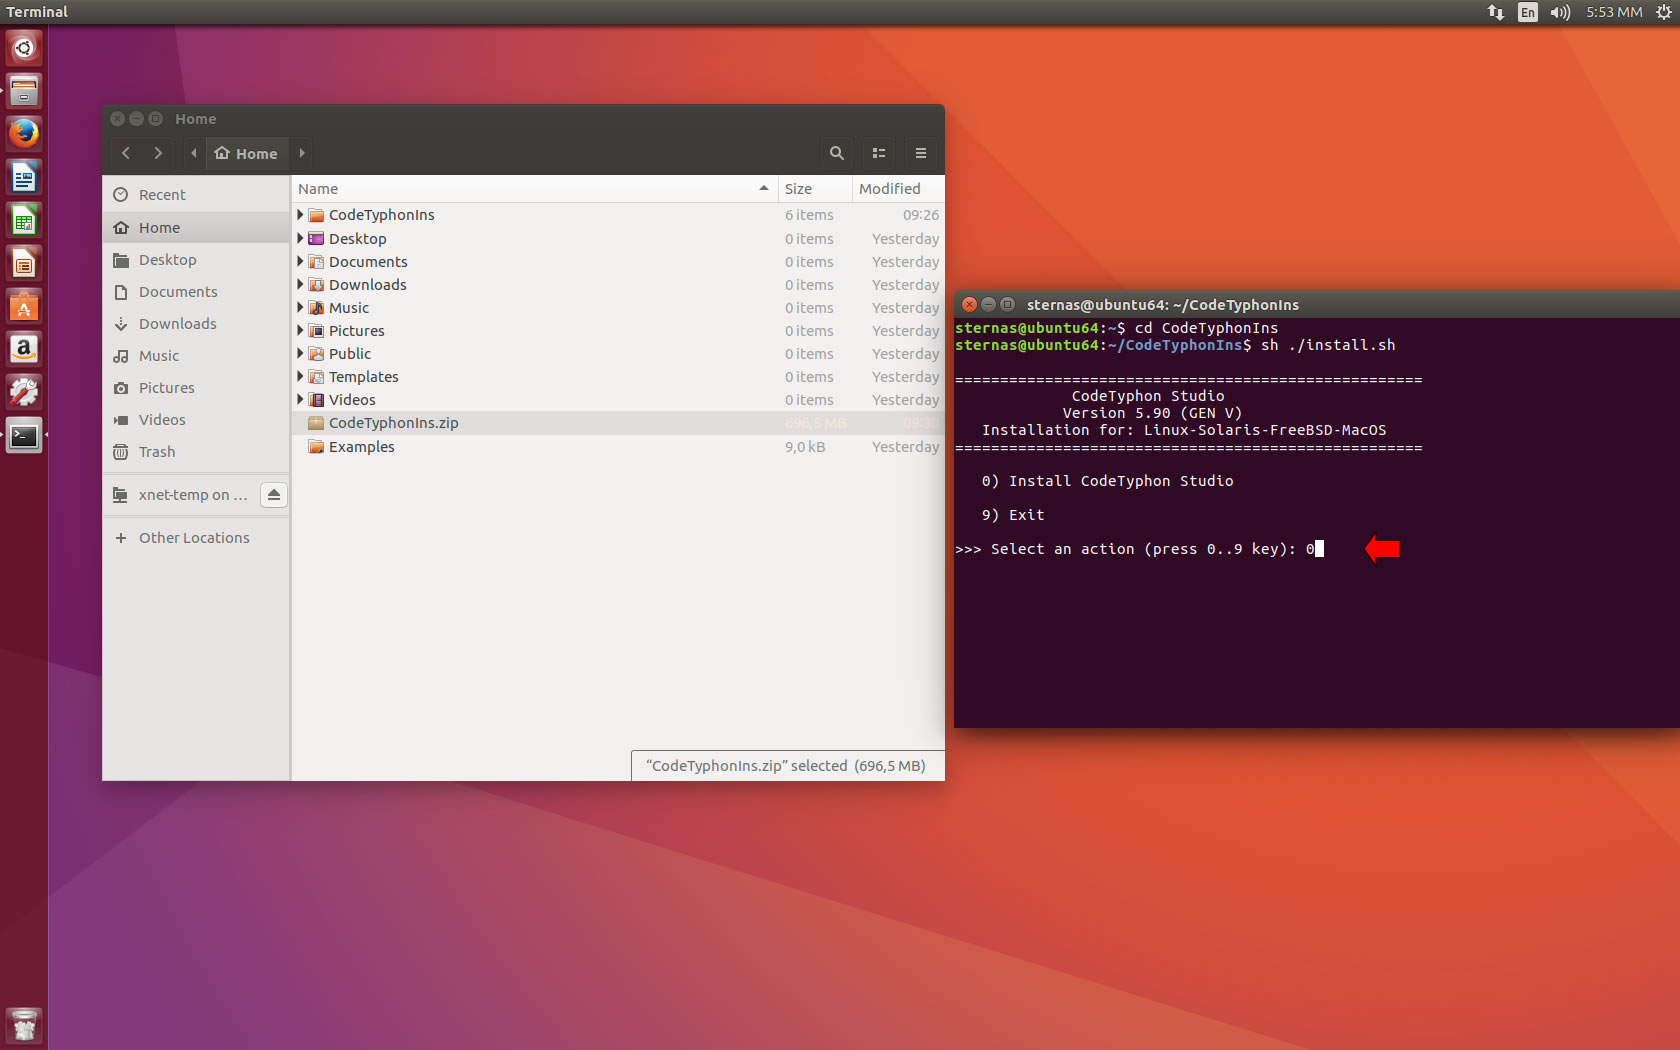Select the Templates folder name

pyautogui.click(x=364, y=377)
